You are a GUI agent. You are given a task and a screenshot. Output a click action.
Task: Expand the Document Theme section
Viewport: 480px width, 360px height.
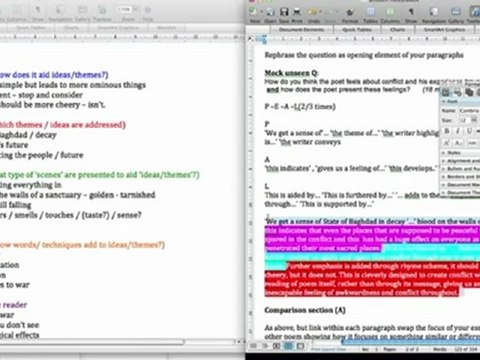(461, 192)
